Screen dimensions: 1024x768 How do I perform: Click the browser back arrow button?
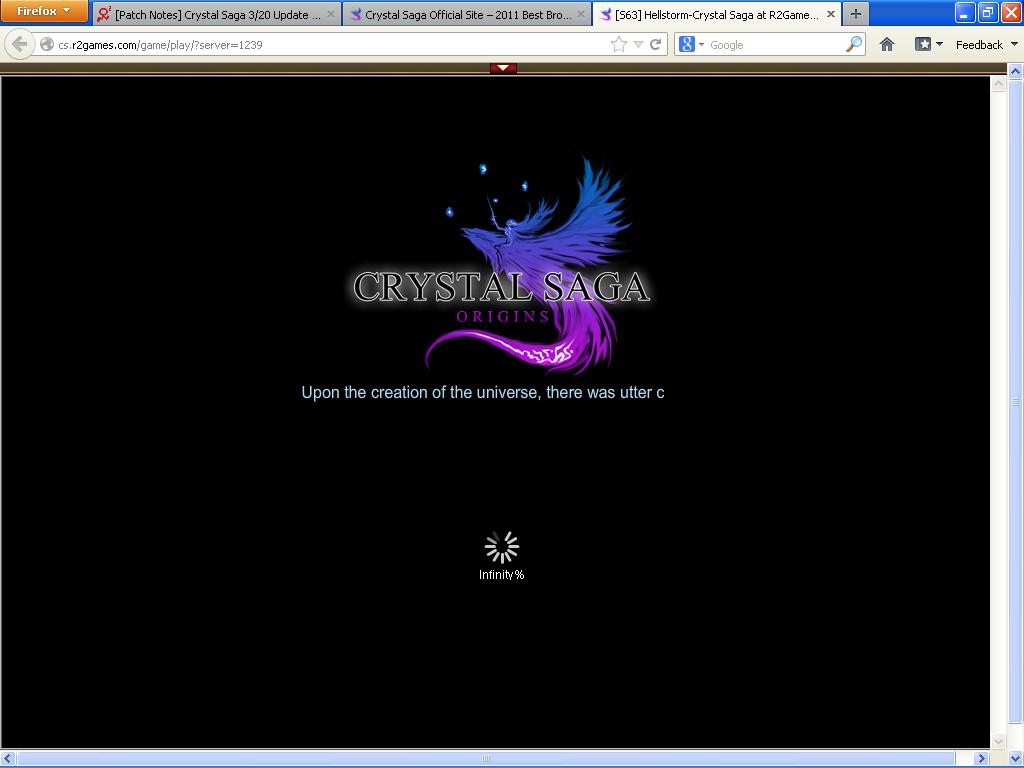[19, 44]
